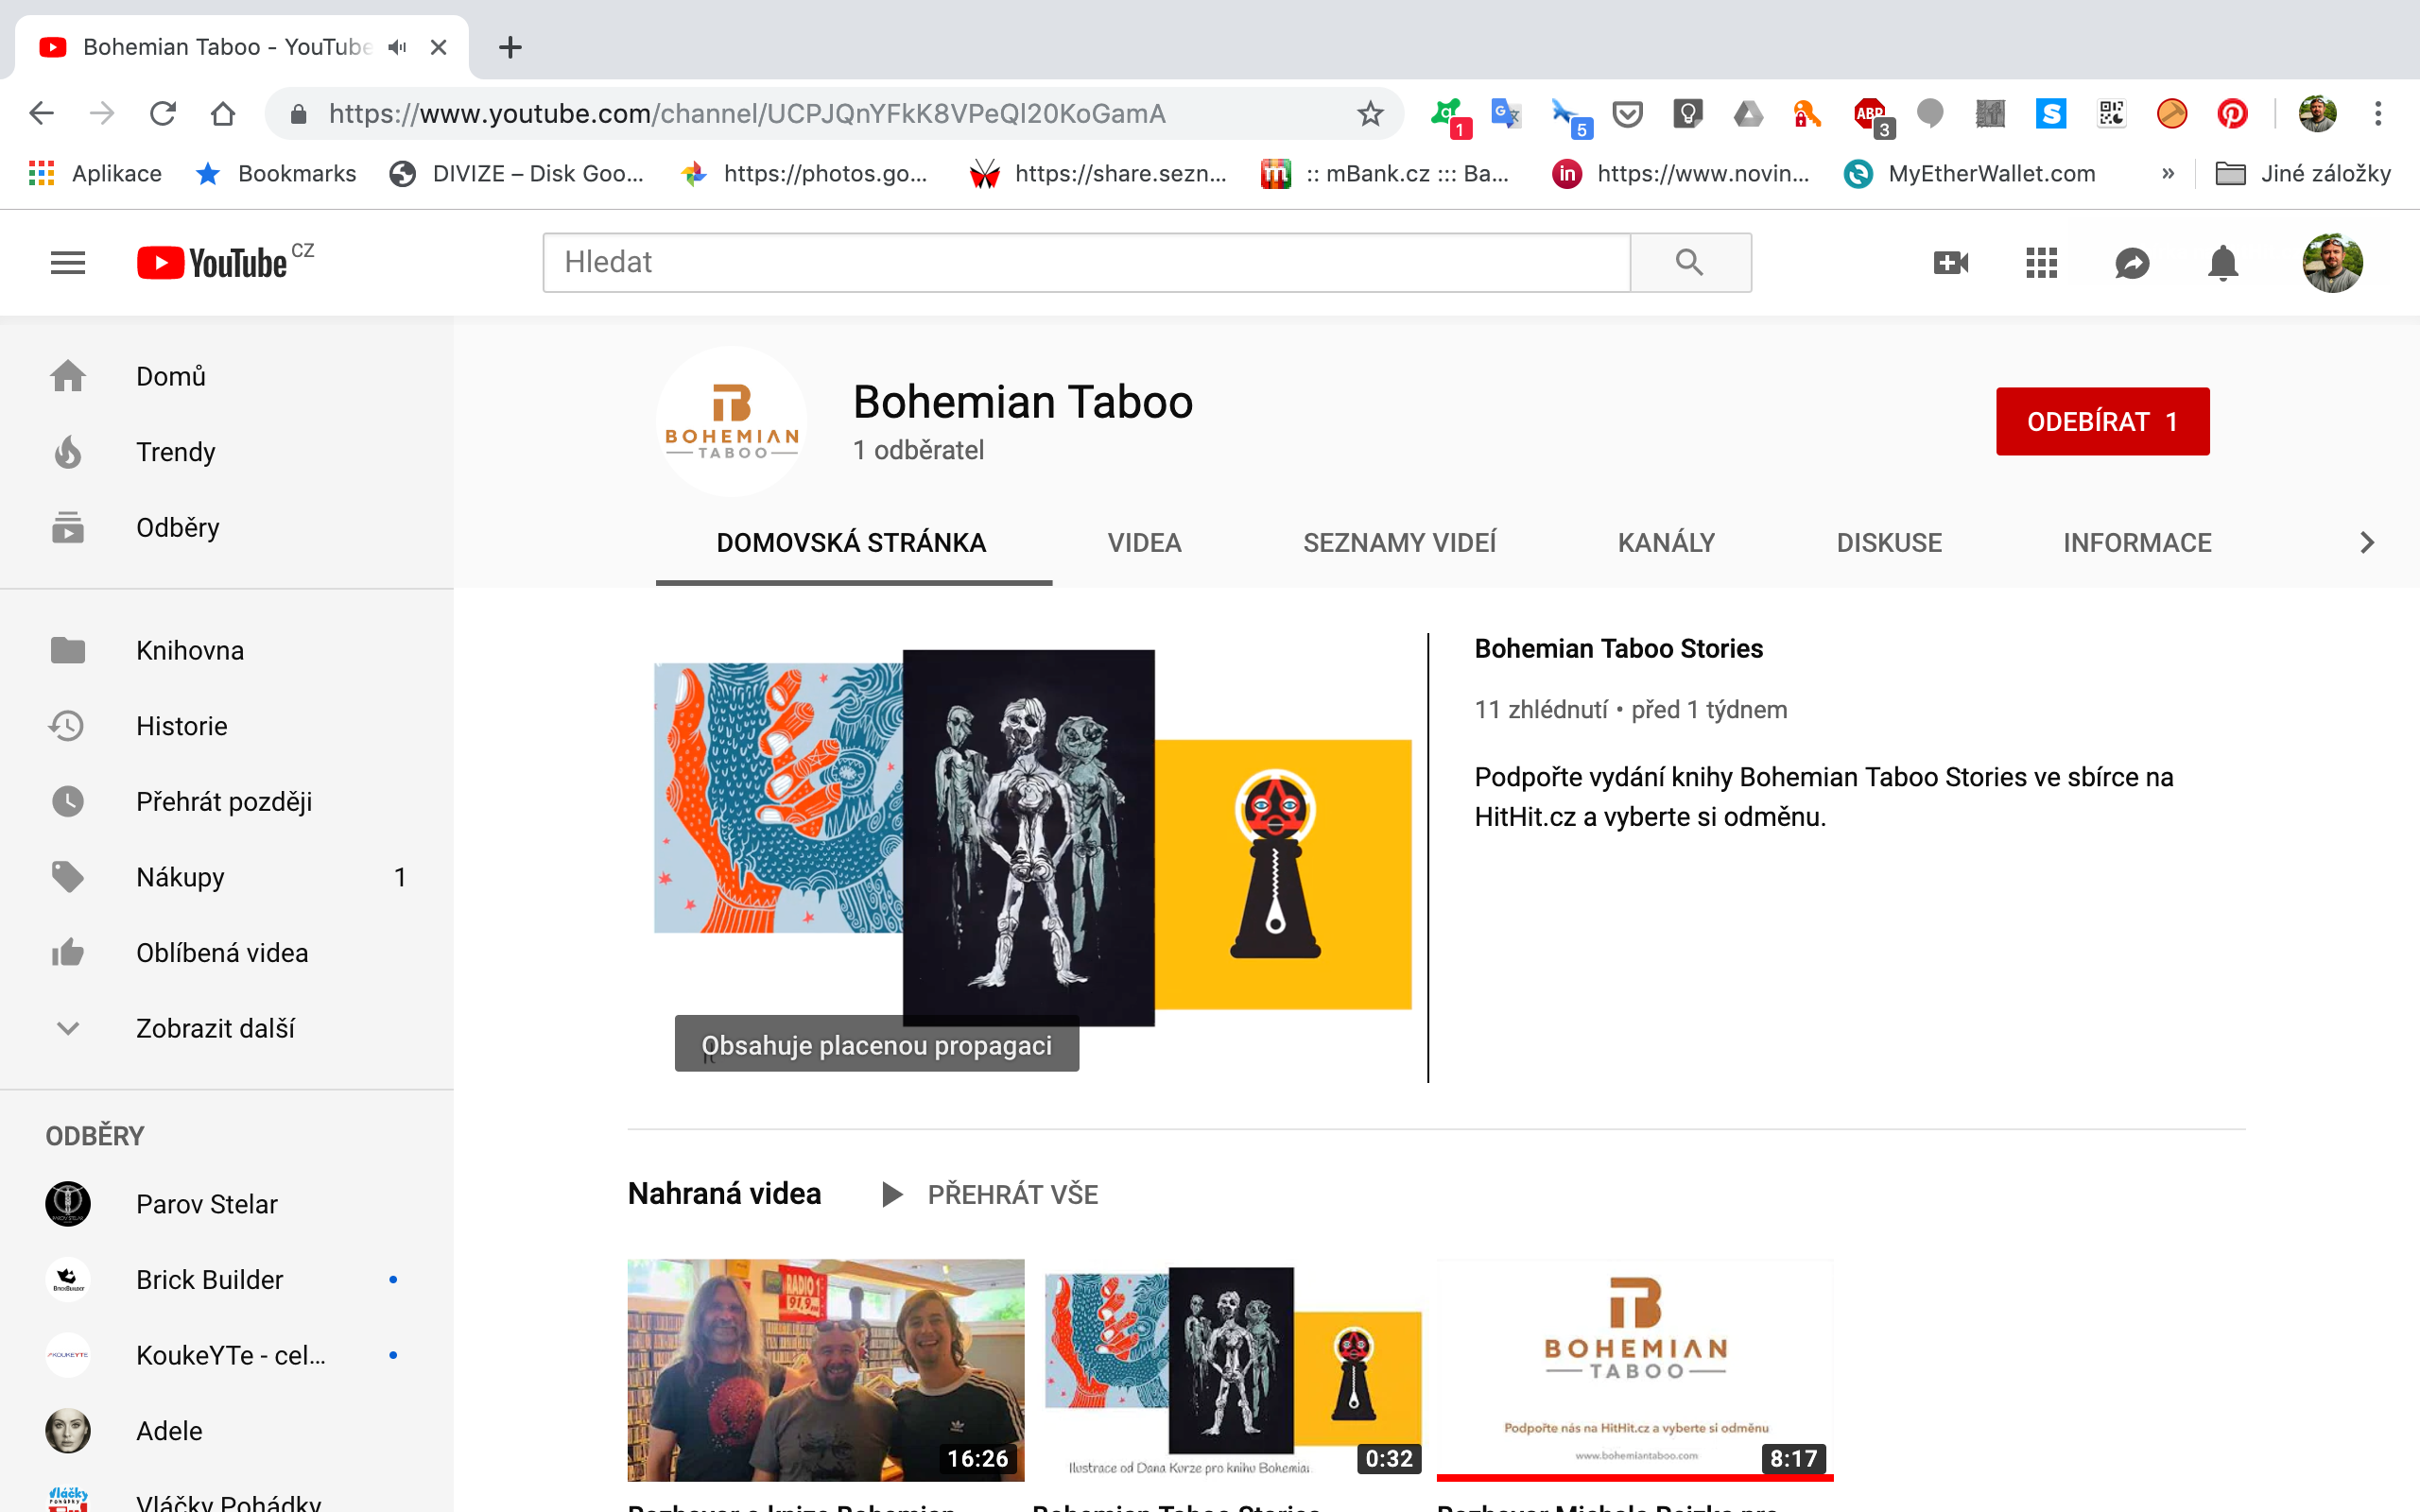Open the YouTube apps grid icon
The width and height of the screenshot is (2420, 1512).
(2041, 263)
